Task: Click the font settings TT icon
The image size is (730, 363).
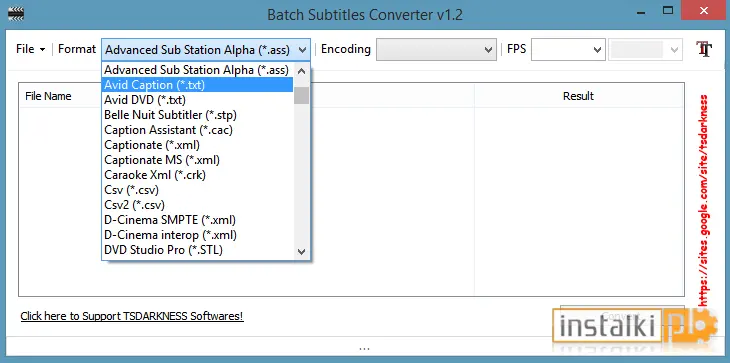Action: point(704,49)
